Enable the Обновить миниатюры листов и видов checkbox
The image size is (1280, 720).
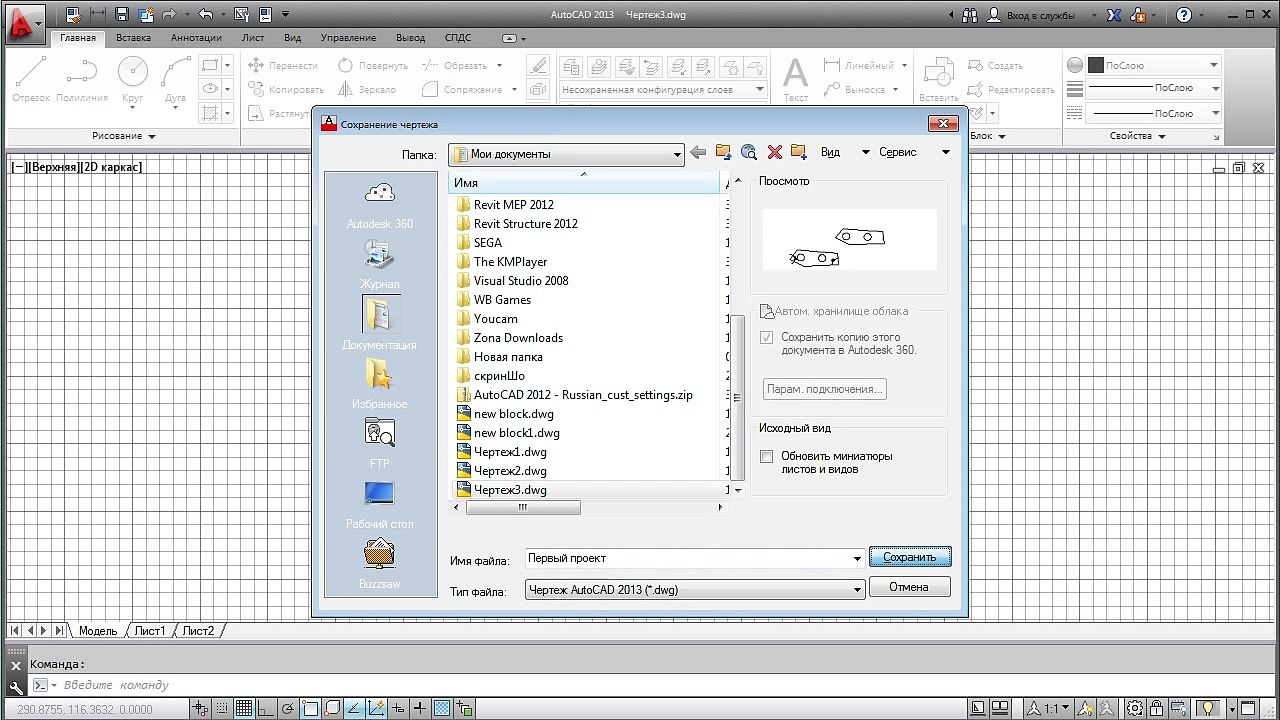(x=767, y=457)
